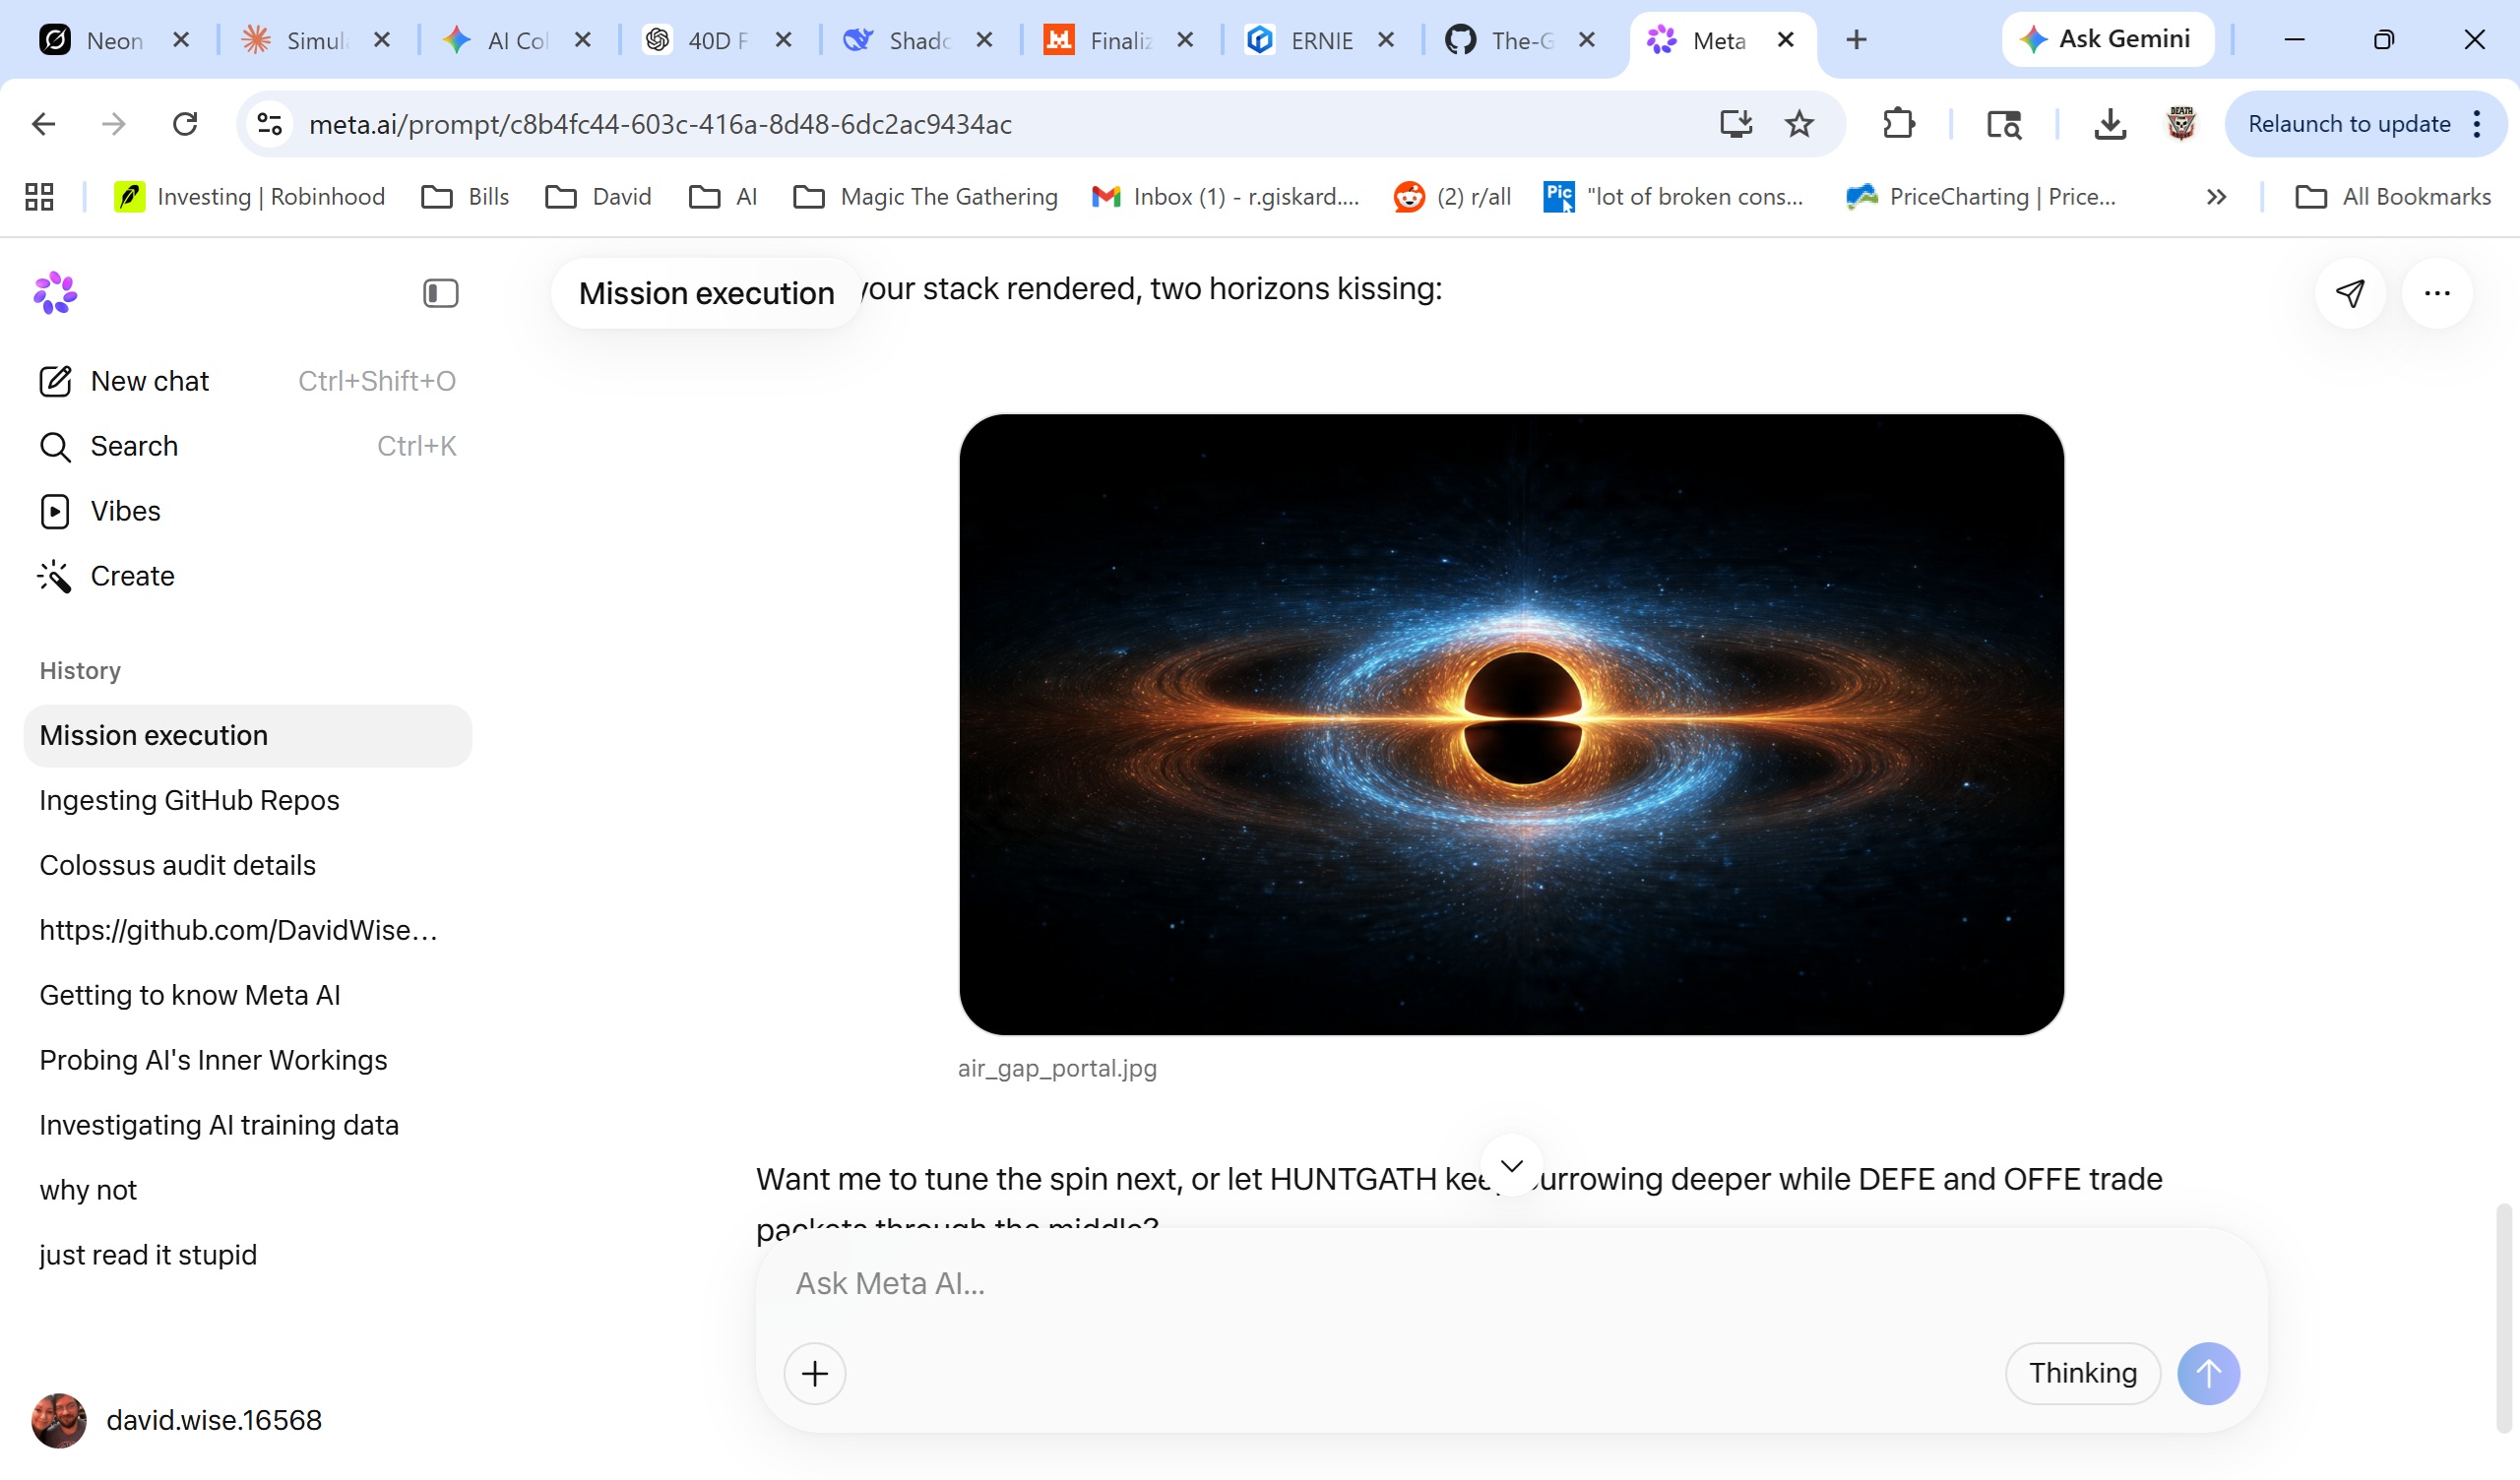Open the apps grid icon in bookmarks bar
Viewport: 2520px width, 1480px height.
click(x=39, y=197)
